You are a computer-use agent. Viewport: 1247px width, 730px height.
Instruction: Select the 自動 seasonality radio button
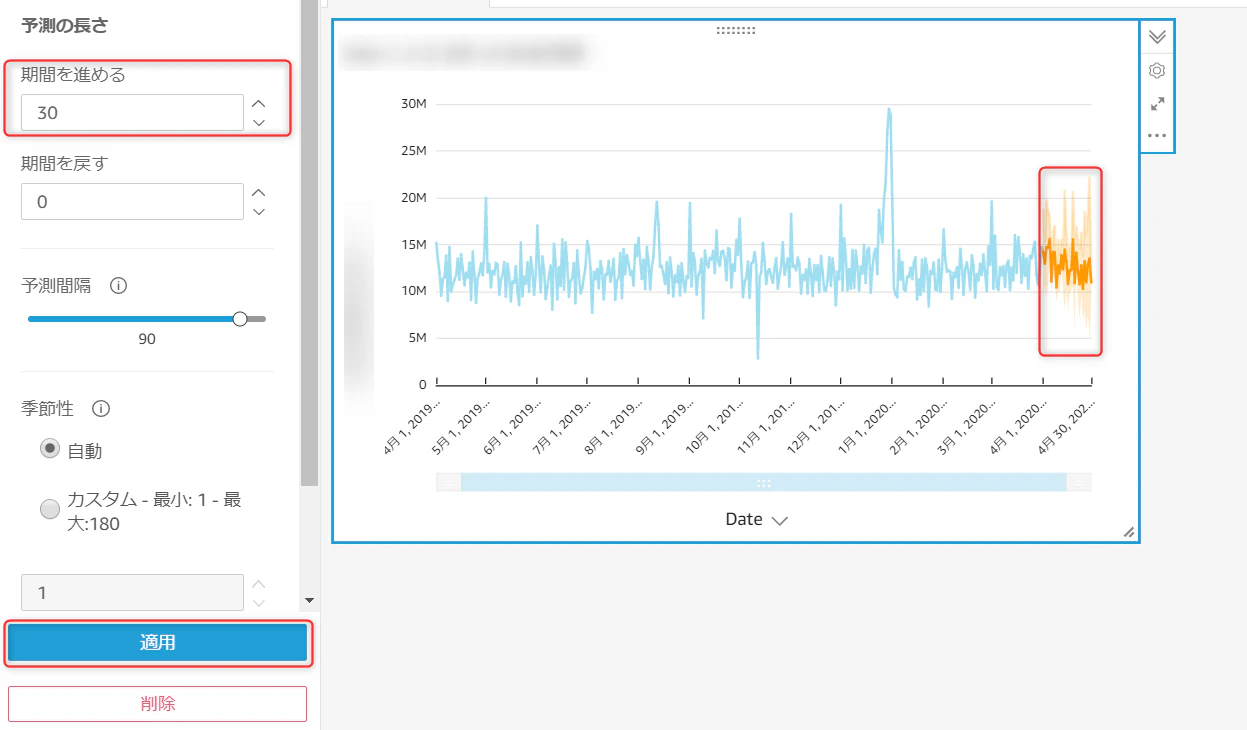(x=50, y=450)
